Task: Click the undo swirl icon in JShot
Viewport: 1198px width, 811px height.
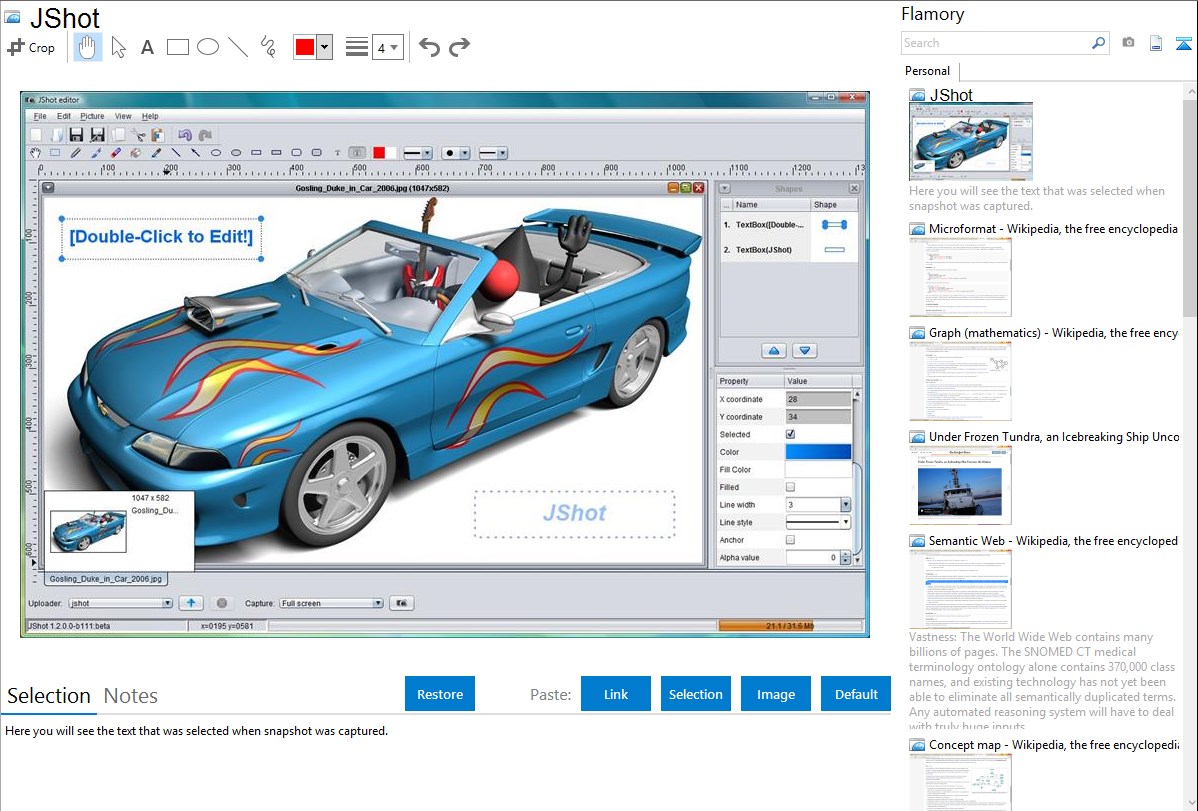Action: tap(185, 135)
